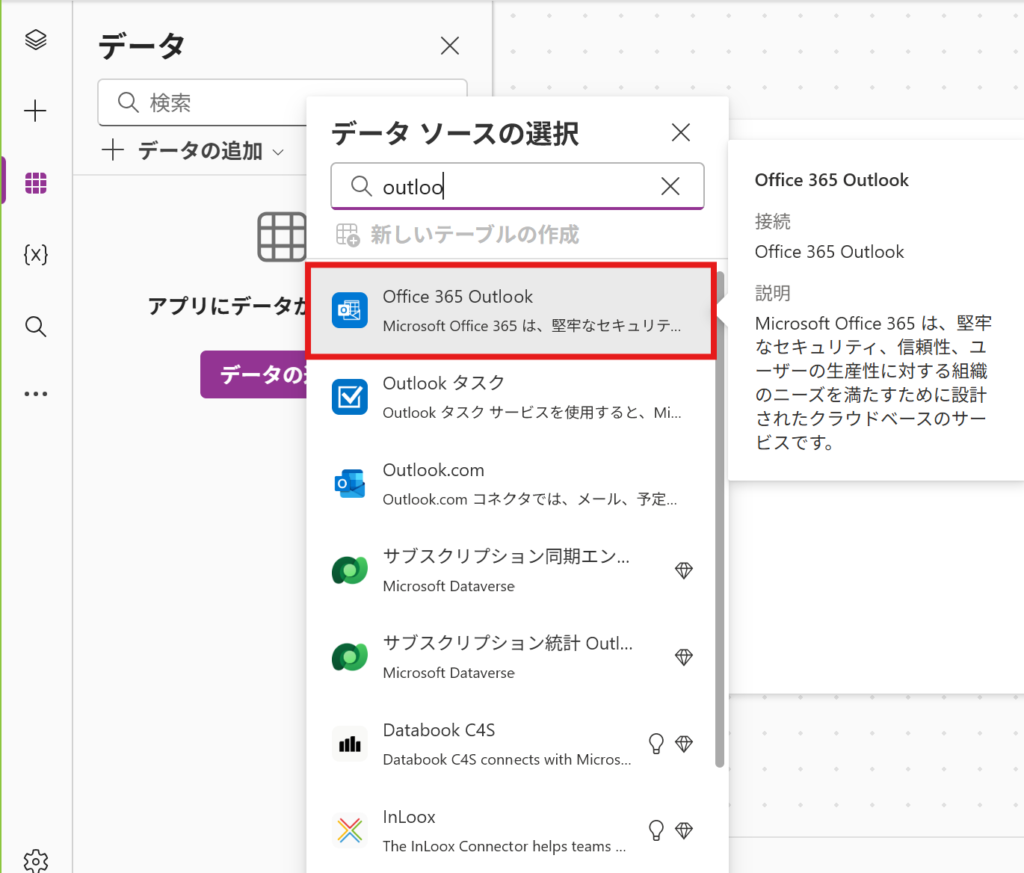1024x873 pixels.
Task: Open the Search magnifier in left sidebar
Action: (x=36, y=326)
